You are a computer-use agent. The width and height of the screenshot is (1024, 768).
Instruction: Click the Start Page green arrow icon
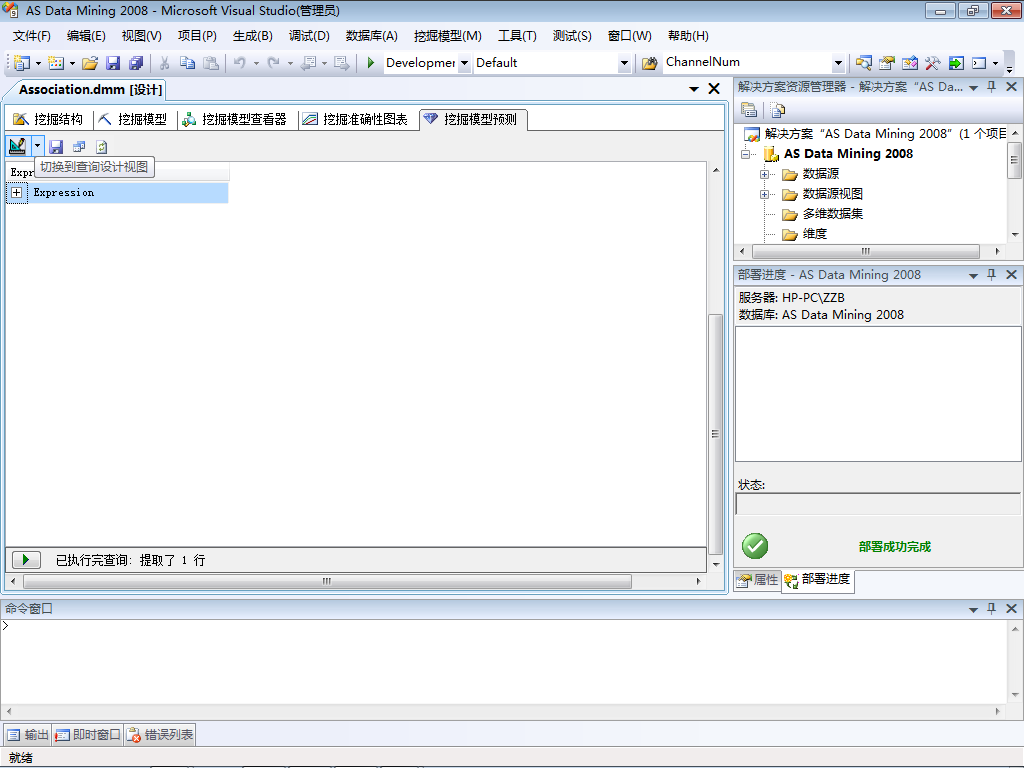click(956, 63)
